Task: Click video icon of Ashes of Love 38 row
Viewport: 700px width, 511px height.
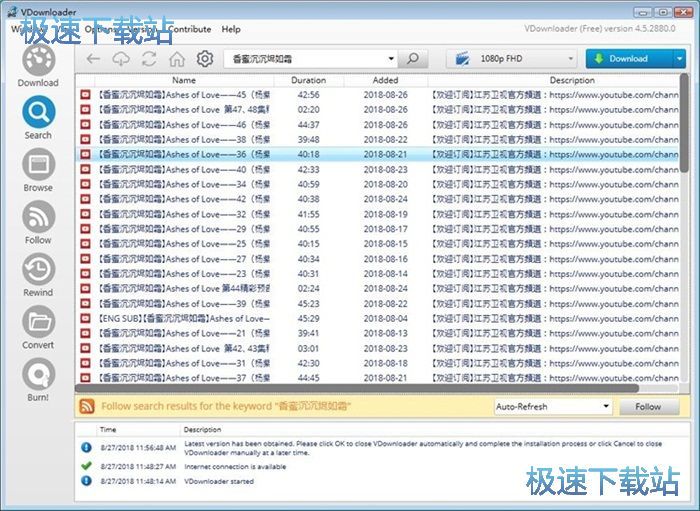Action: click(x=85, y=139)
